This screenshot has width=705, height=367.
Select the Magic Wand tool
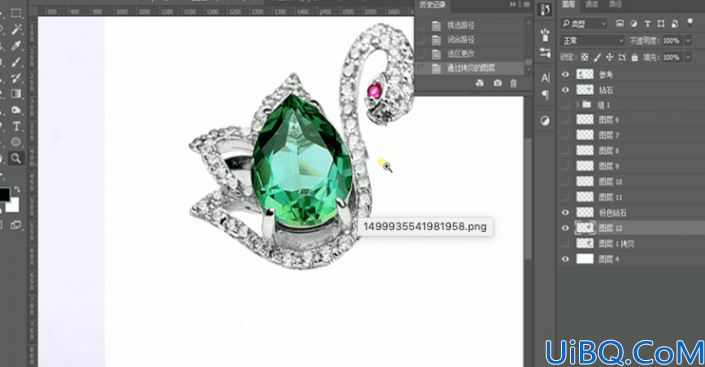(16, 30)
